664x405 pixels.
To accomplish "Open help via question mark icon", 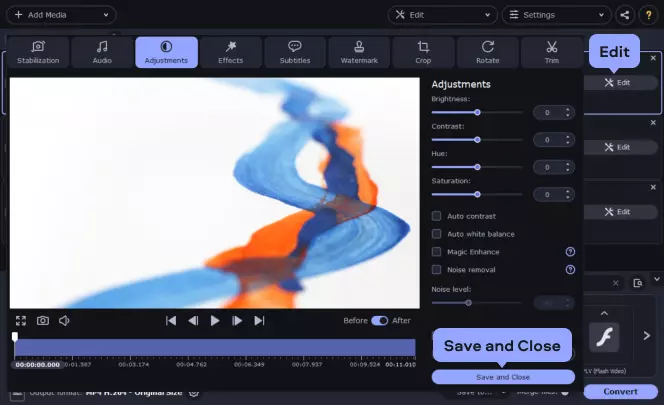I will [648, 15].
